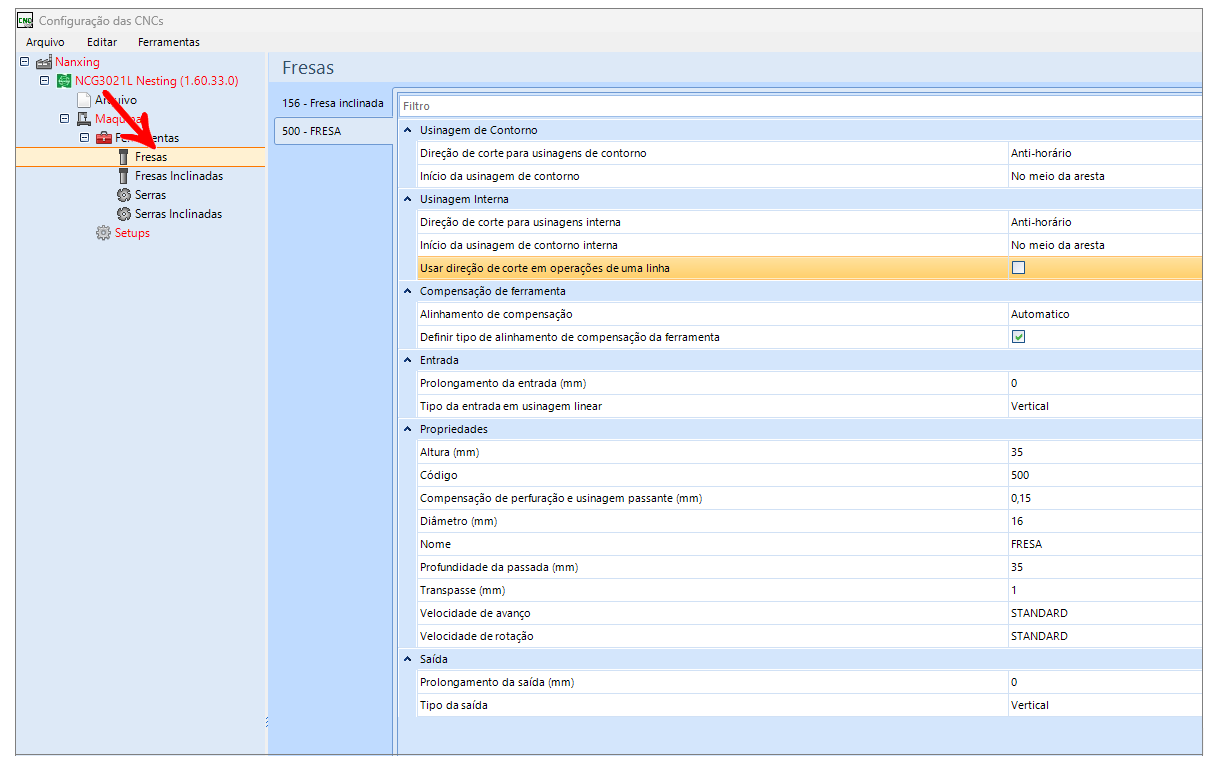Open 'Alinhamento de compensação' Automatico value
The height and width of the screenshot is (781, 1230).
click(1104, 314)
